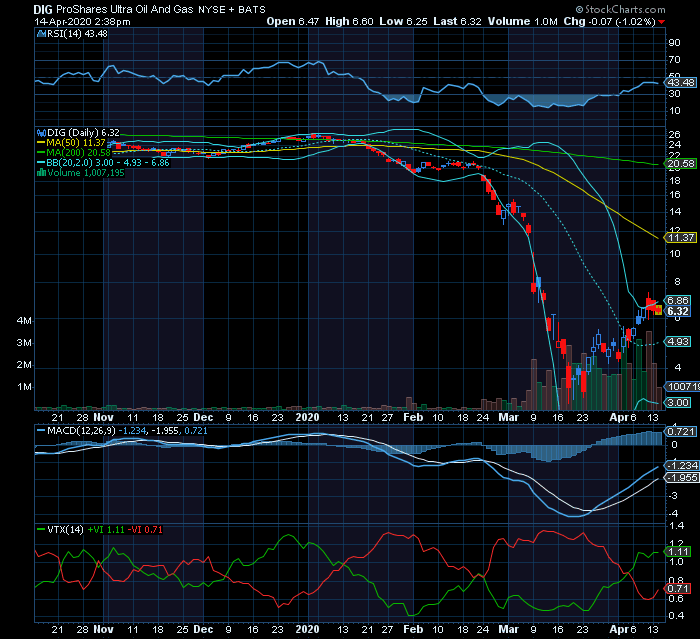Click the yellow 11.37 price tag on axis
The width and height of the screenshot is (700, 639).
681,238
